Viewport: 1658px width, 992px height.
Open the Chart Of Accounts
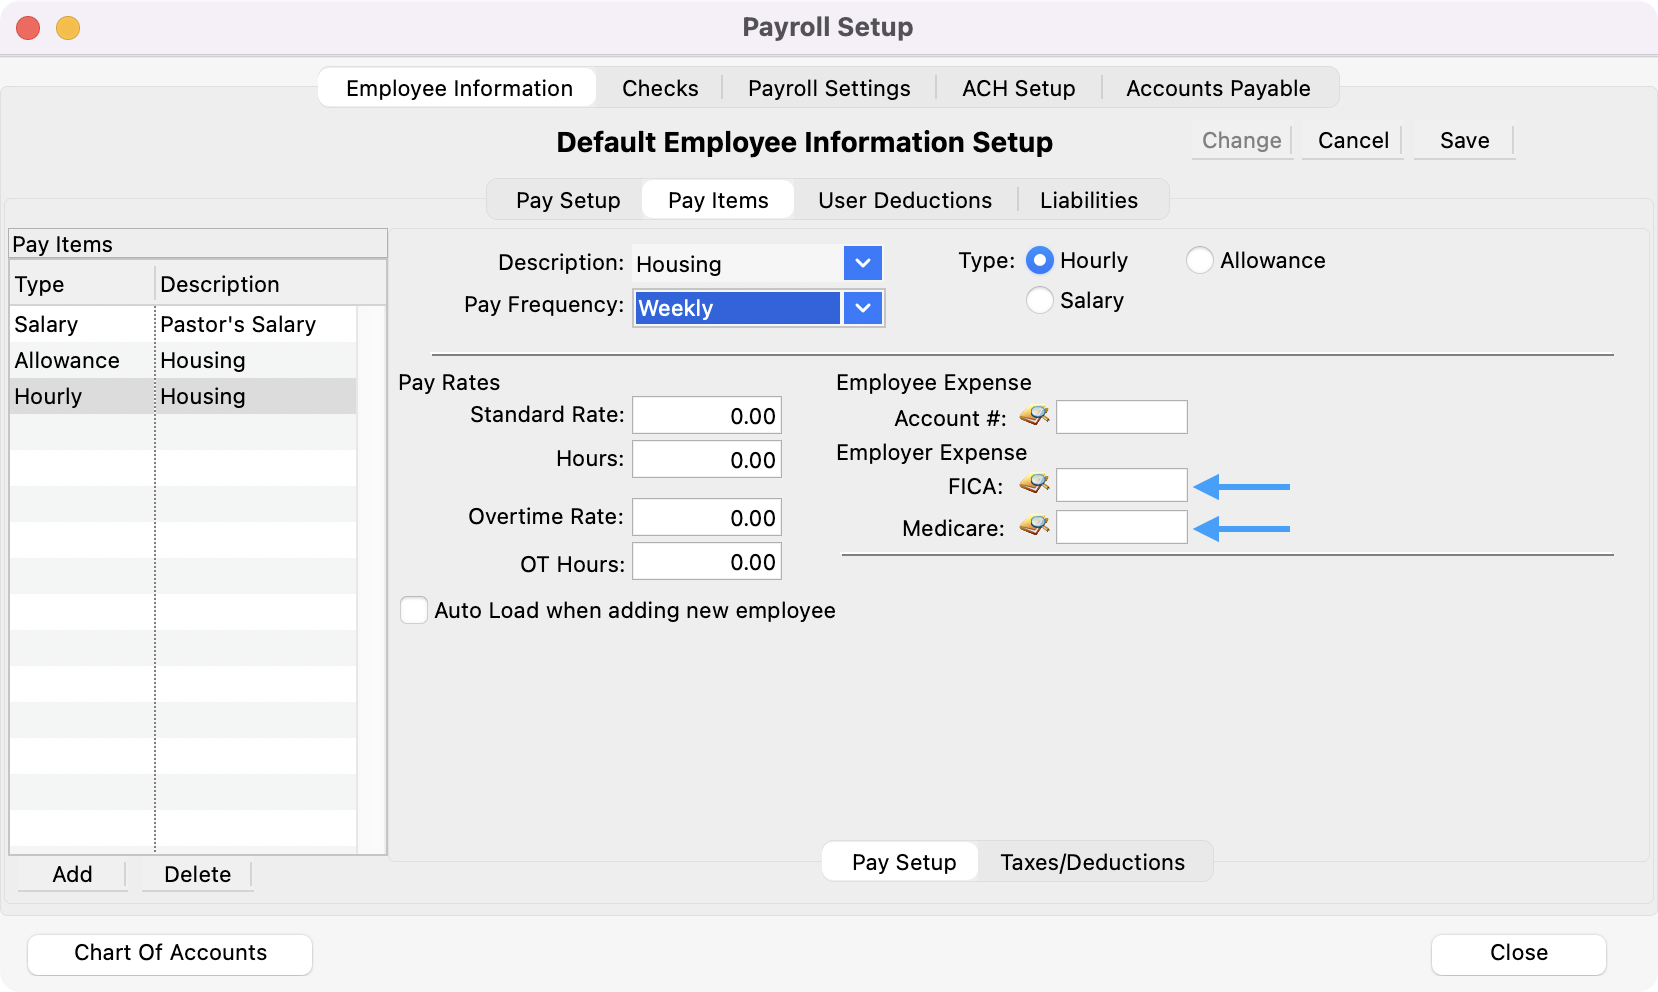coord(170,953)
